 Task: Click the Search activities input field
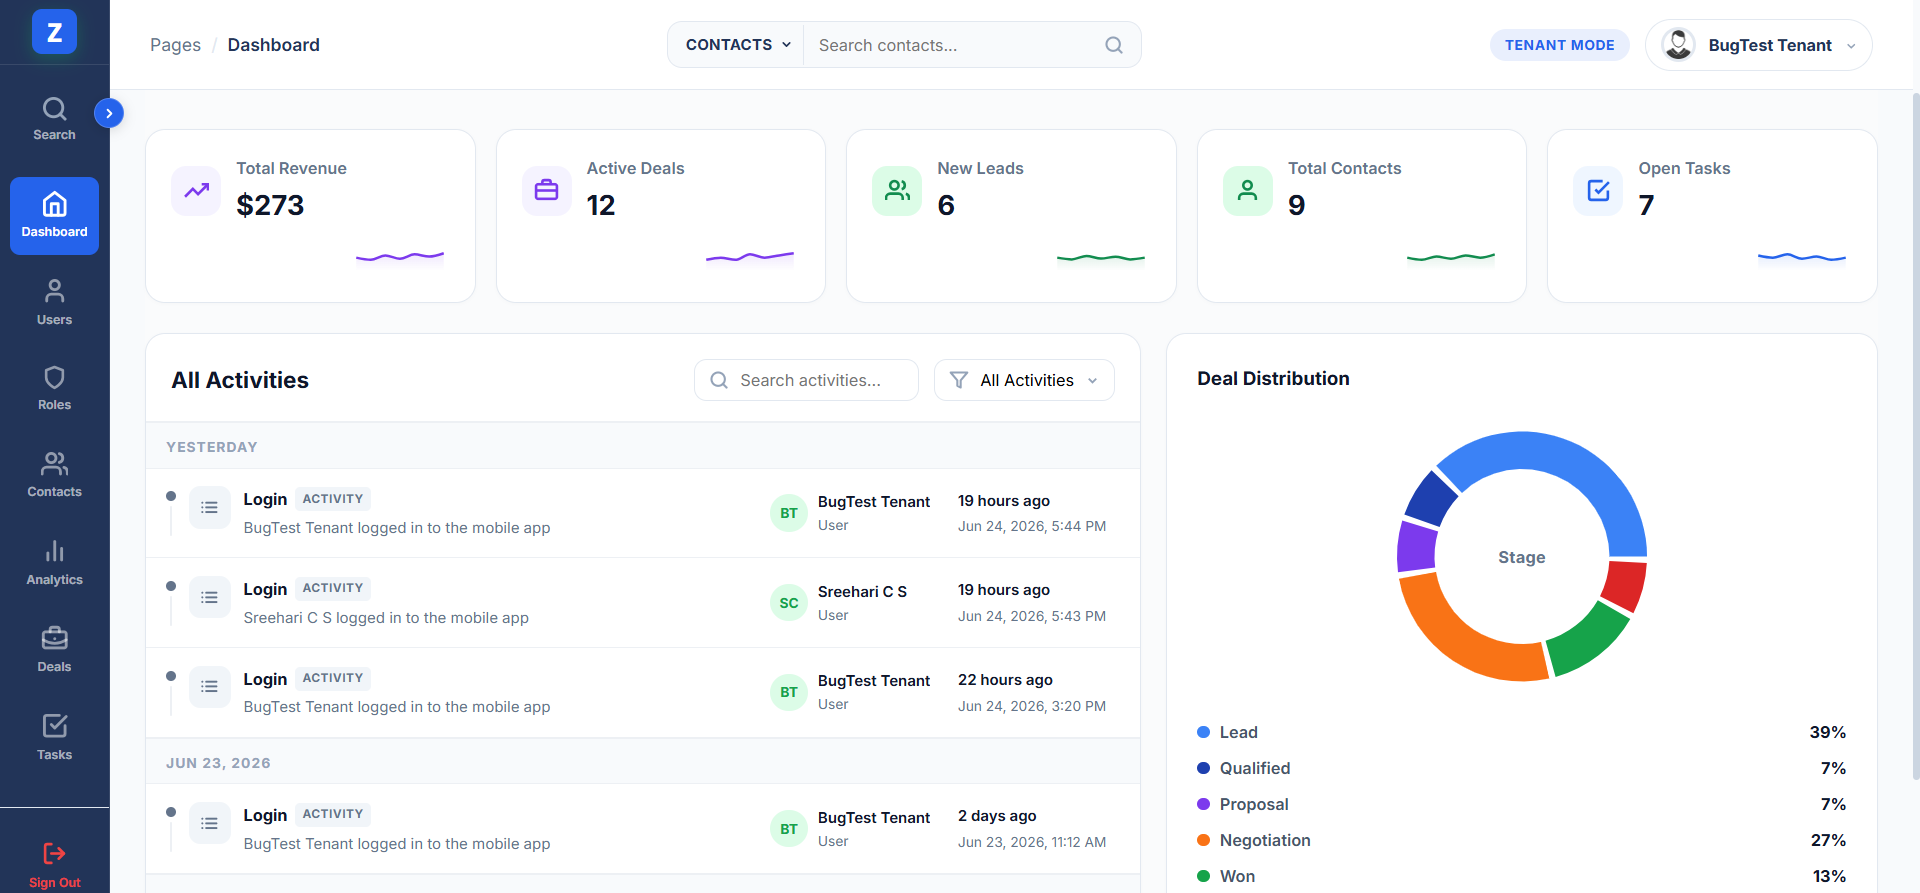(x=806, y=380)
